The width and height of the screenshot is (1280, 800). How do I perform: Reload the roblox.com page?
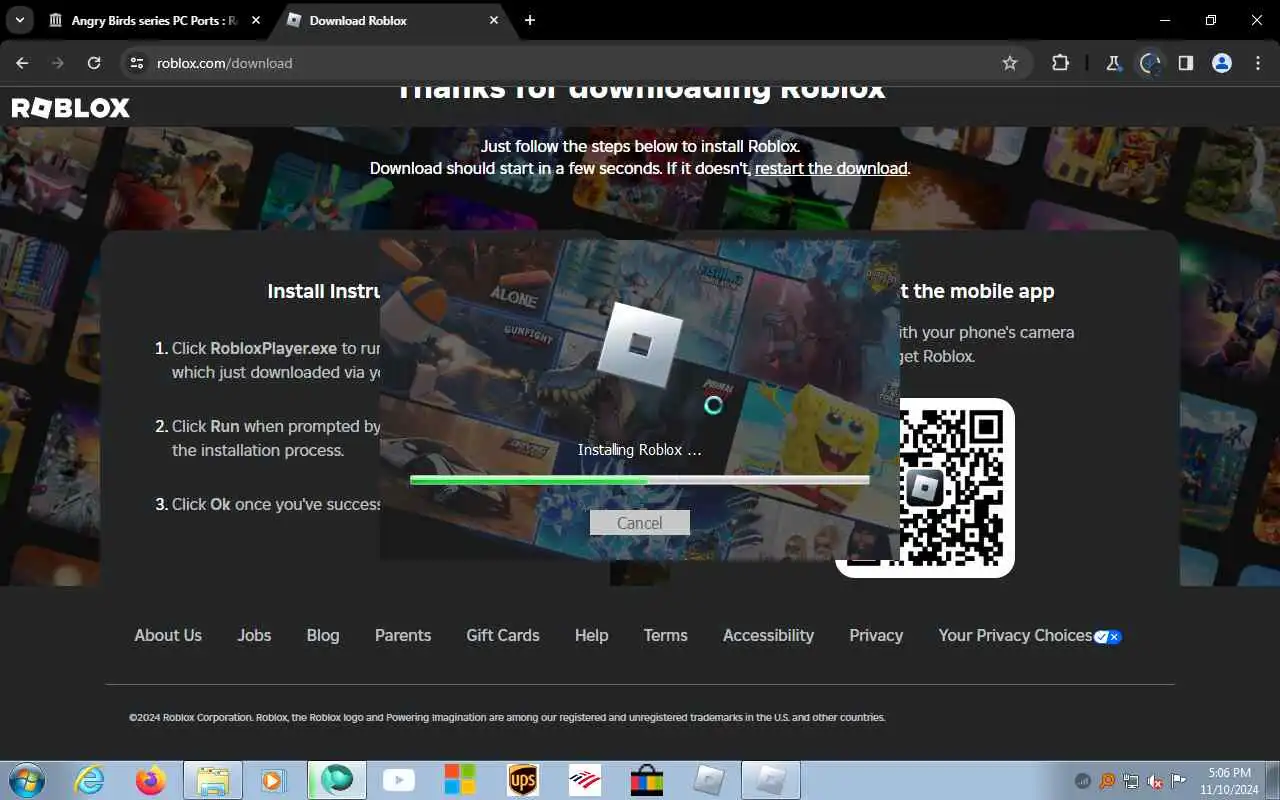pyautogui.click(x=94, y=63)
